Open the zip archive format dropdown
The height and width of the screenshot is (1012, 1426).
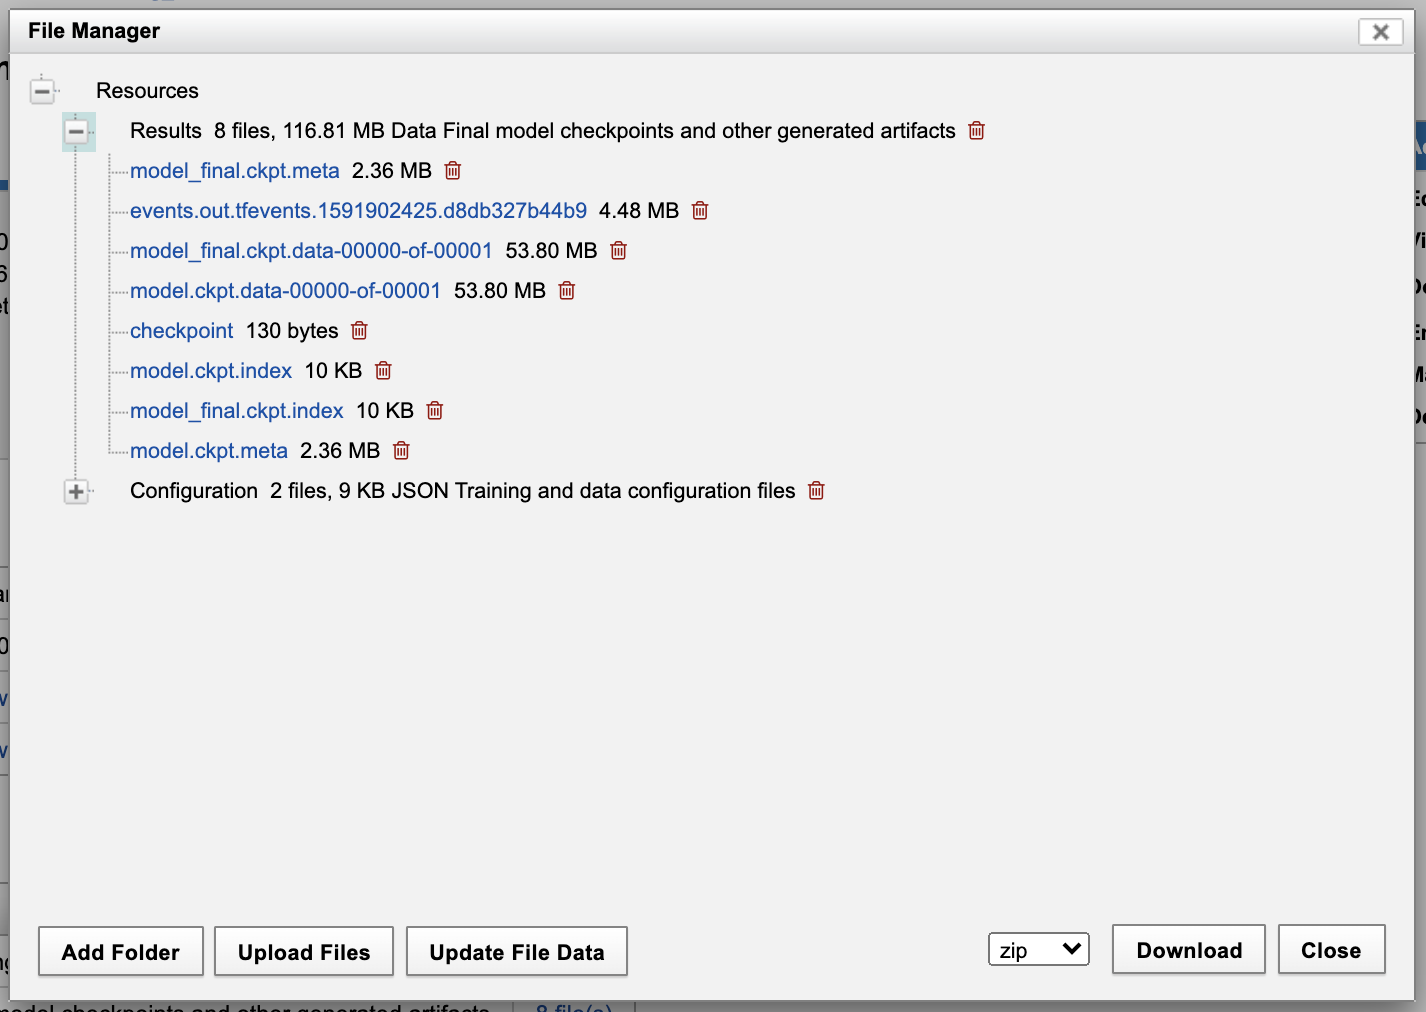pos(1038,950)
